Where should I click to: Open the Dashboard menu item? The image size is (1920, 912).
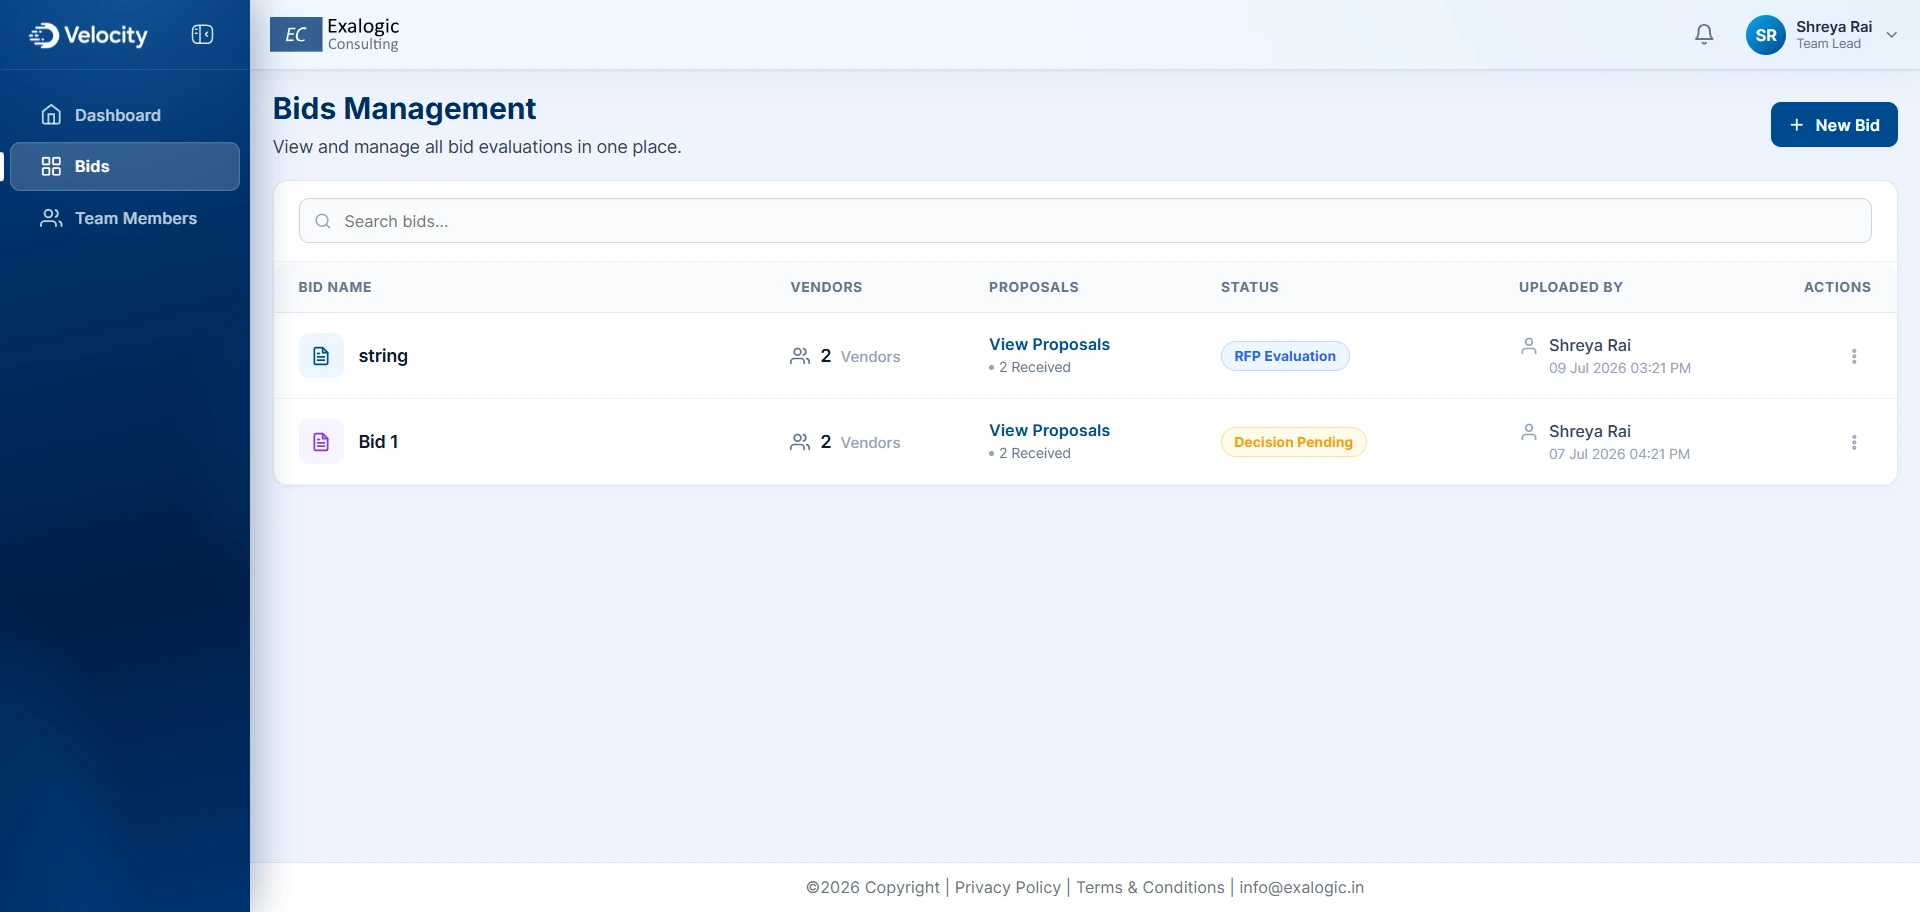(x=124, y=115)
